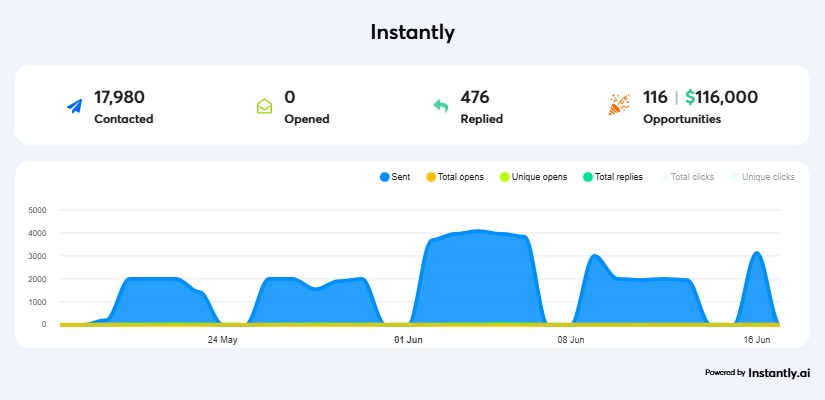
Task: Click the blue Sent color dot
Action: (385, 177)
